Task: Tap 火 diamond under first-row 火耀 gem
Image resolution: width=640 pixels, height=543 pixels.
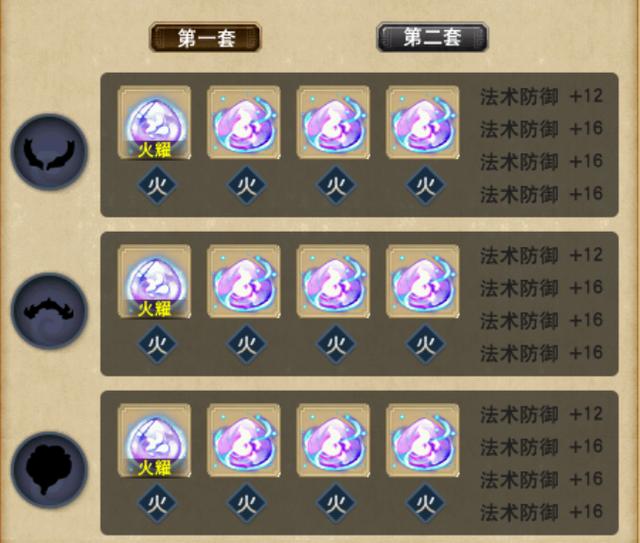Action: pos(157,185)
